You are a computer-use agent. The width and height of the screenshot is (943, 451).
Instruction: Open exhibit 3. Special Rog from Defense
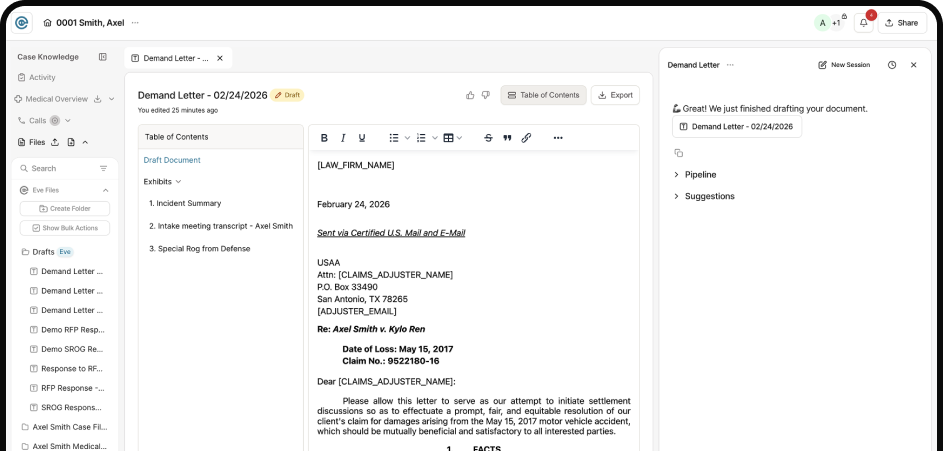(x=200, y=249)
